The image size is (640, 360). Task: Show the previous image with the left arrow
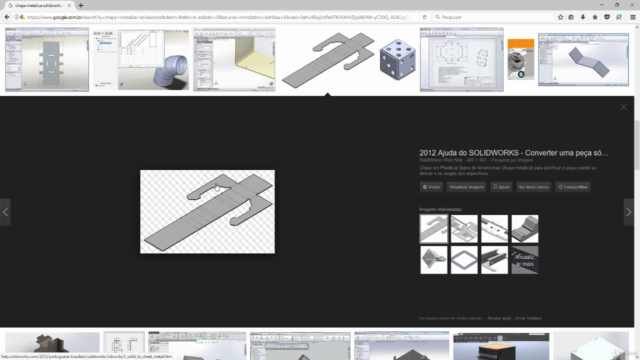5,212
